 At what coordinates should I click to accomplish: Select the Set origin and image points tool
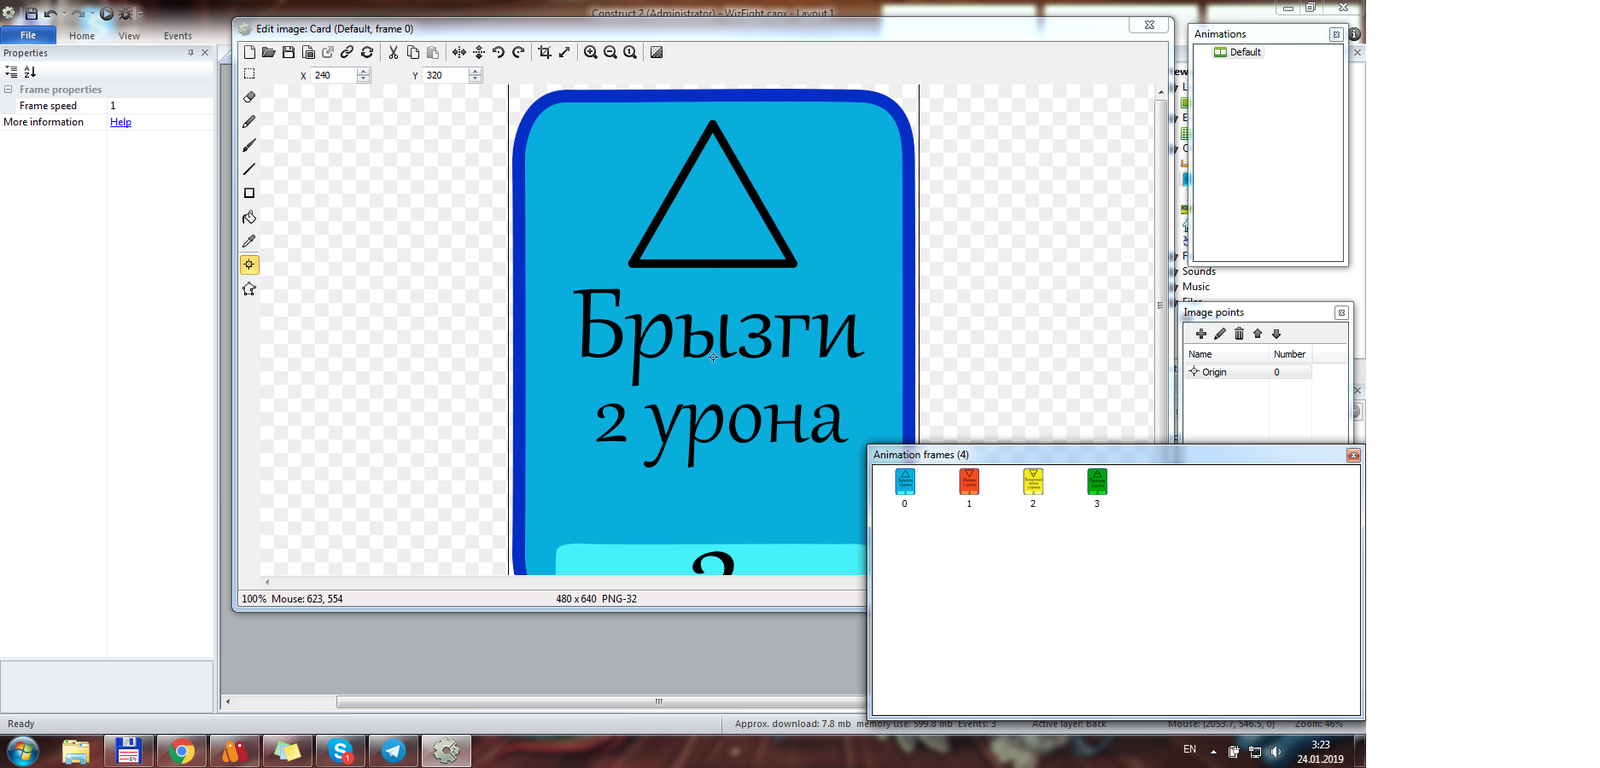click(x=249, y=265)
